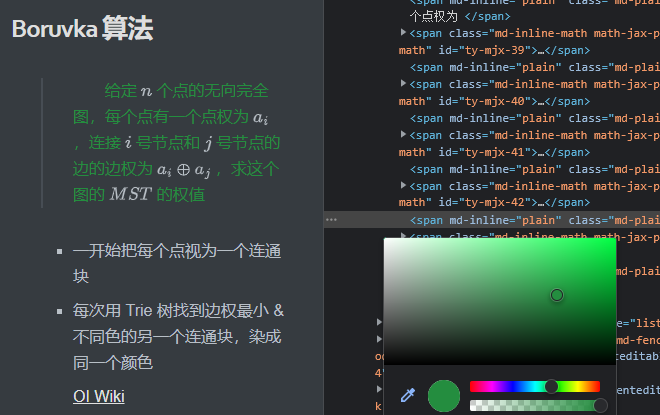Expand the span with id ty-mjx-40

(x=403, y=83)
